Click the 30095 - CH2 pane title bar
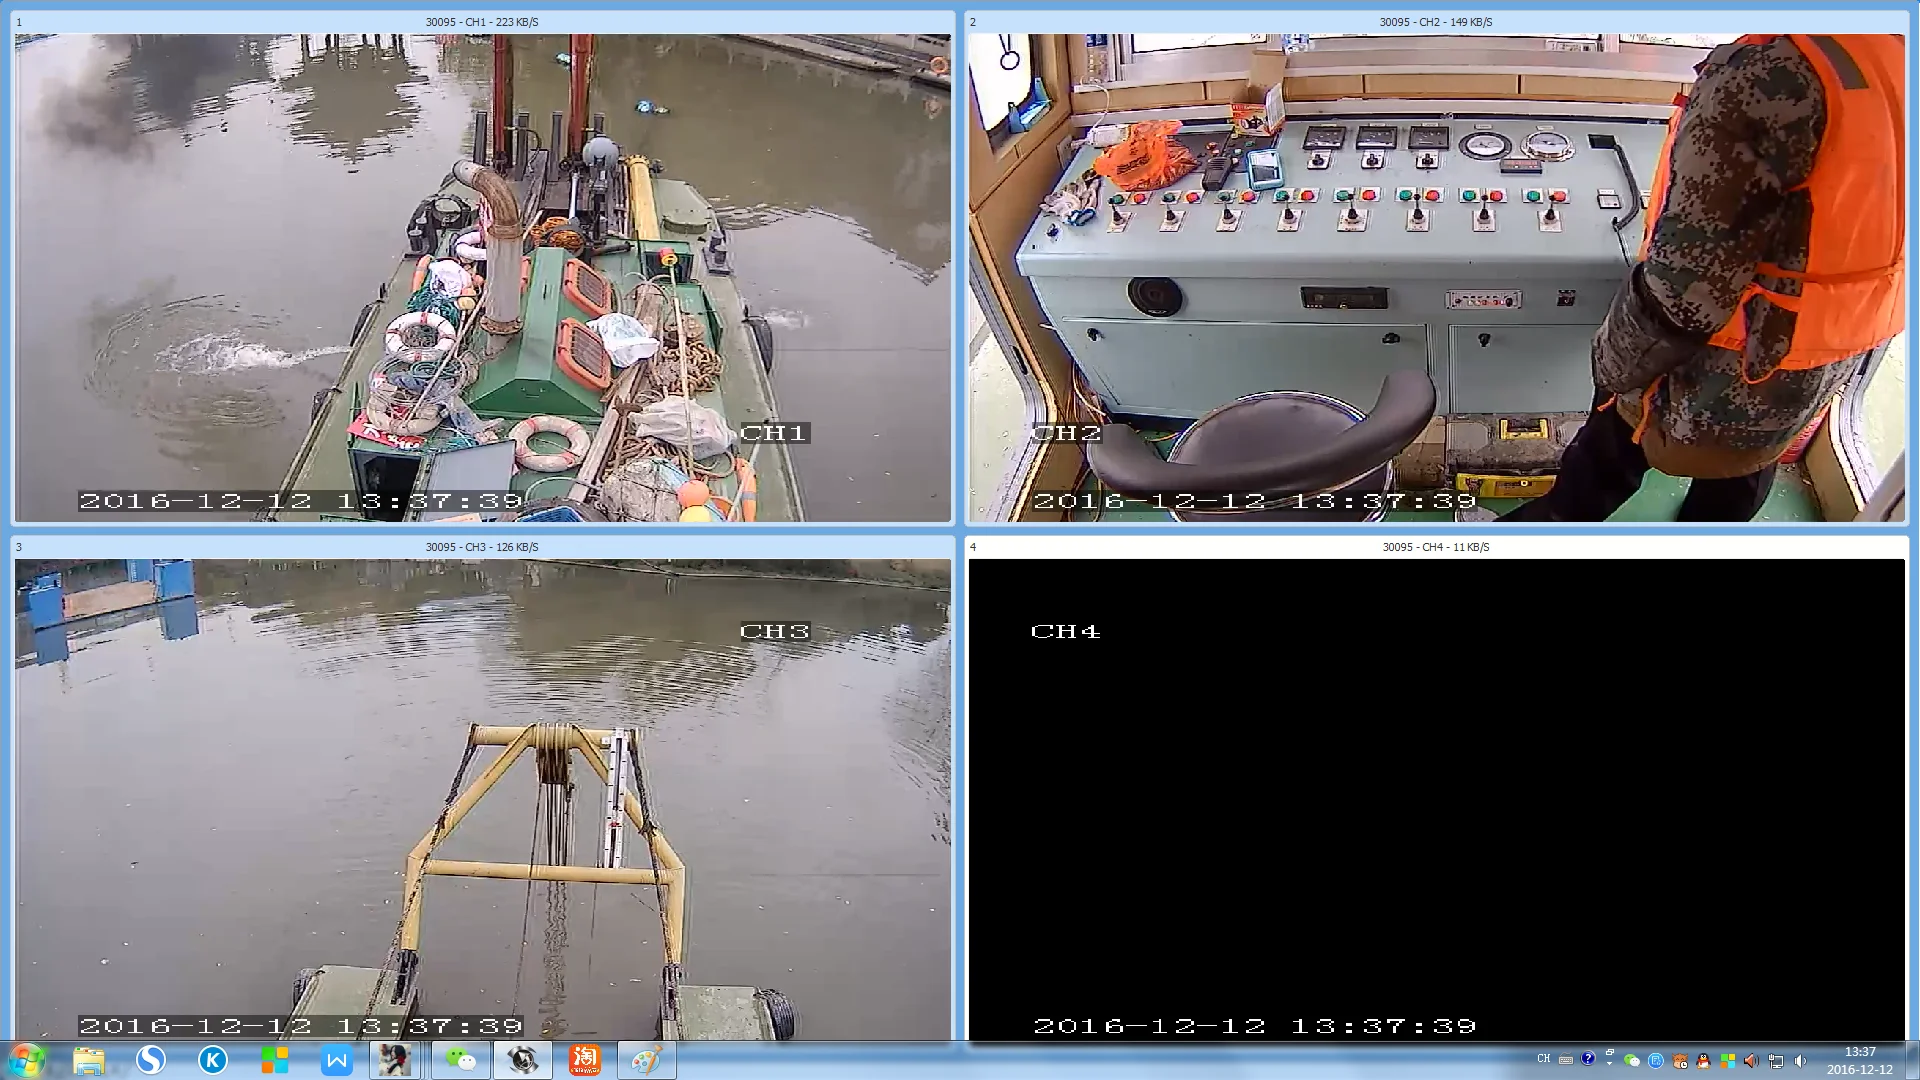Viewport: 1920px width, 1080px height. [x=1436, y=22]
